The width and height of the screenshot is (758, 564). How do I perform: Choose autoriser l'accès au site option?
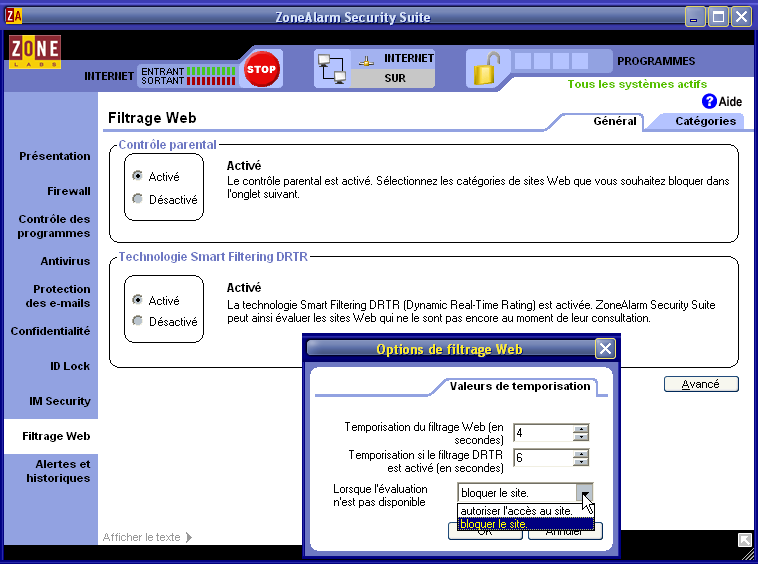[525, 511]
